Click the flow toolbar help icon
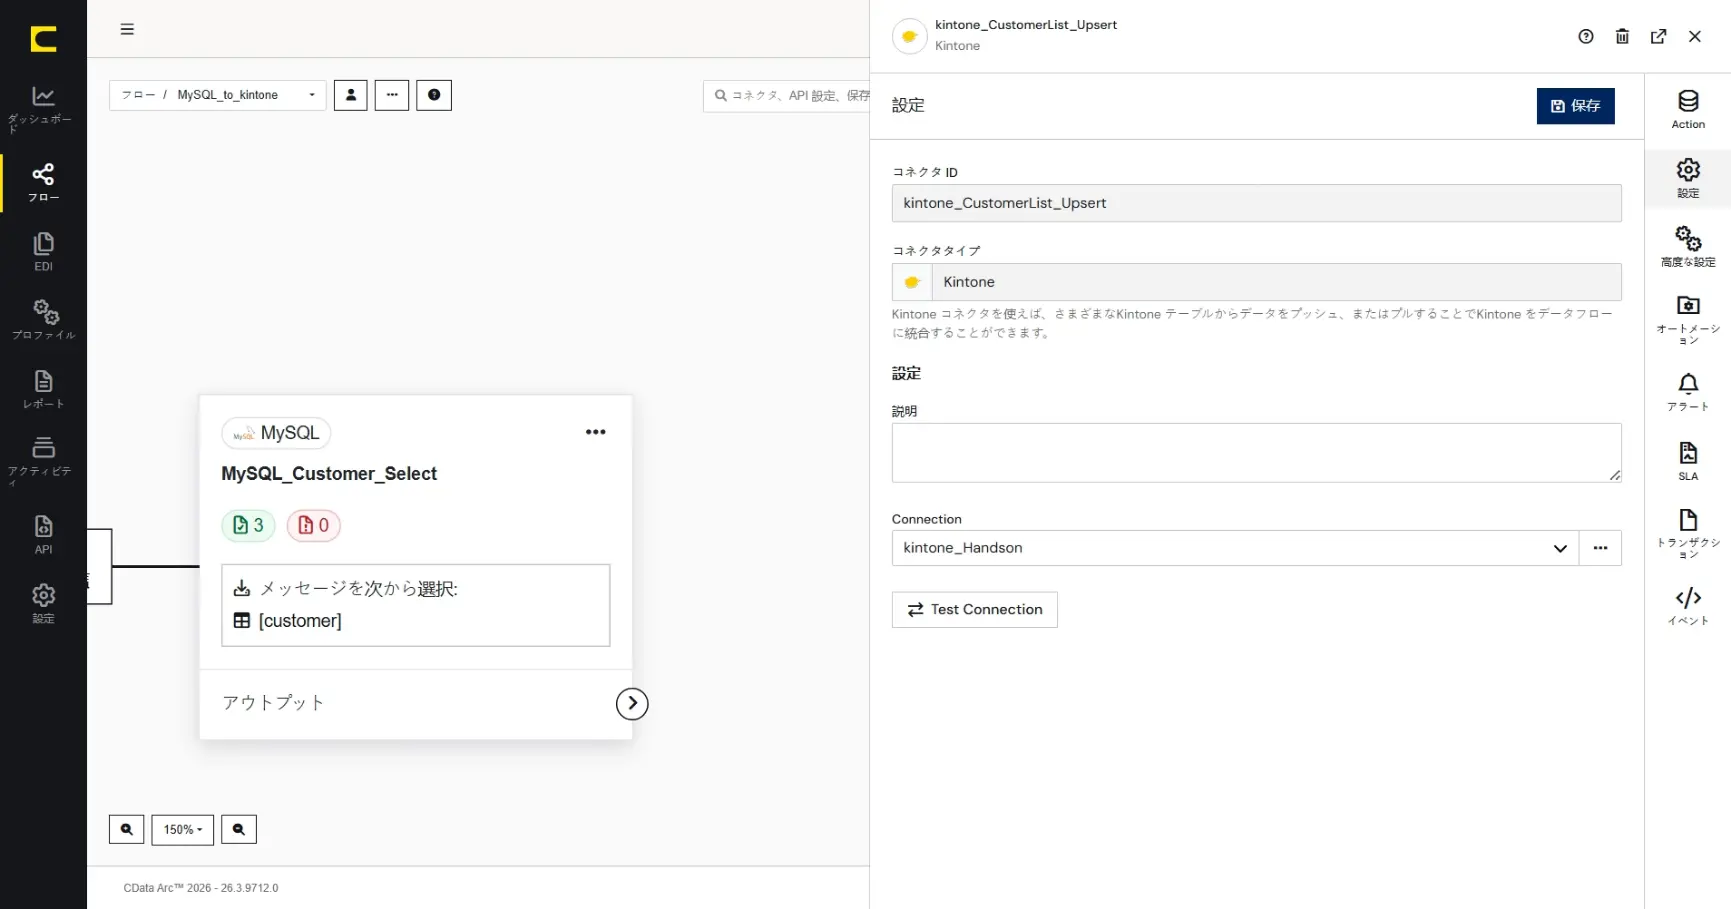 [x=434, y=95]
